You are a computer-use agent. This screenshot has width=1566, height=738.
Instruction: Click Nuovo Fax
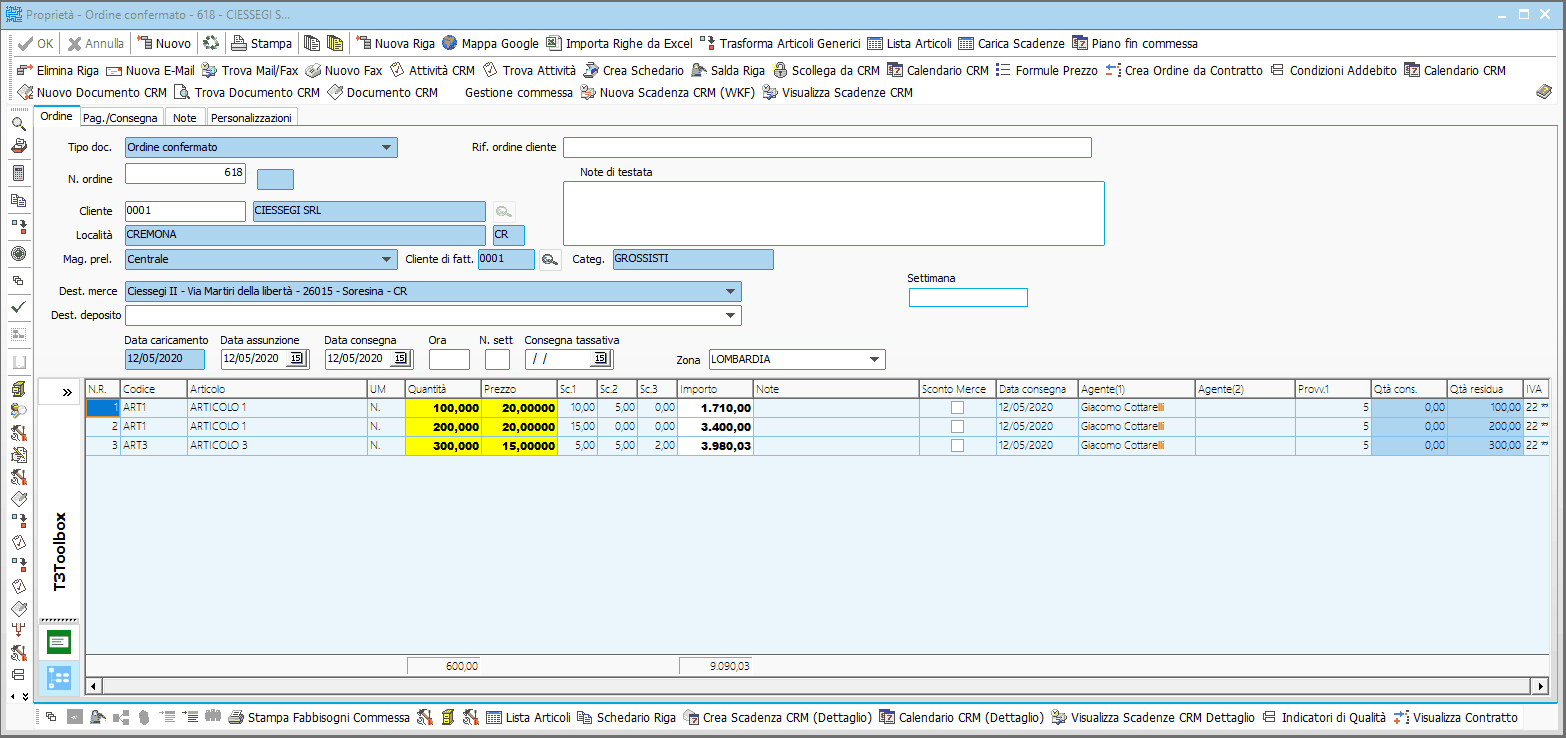click(344, 71)
